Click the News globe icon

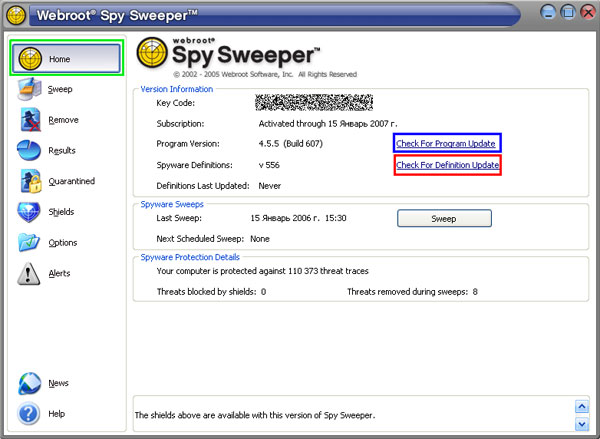click(29, 383)
